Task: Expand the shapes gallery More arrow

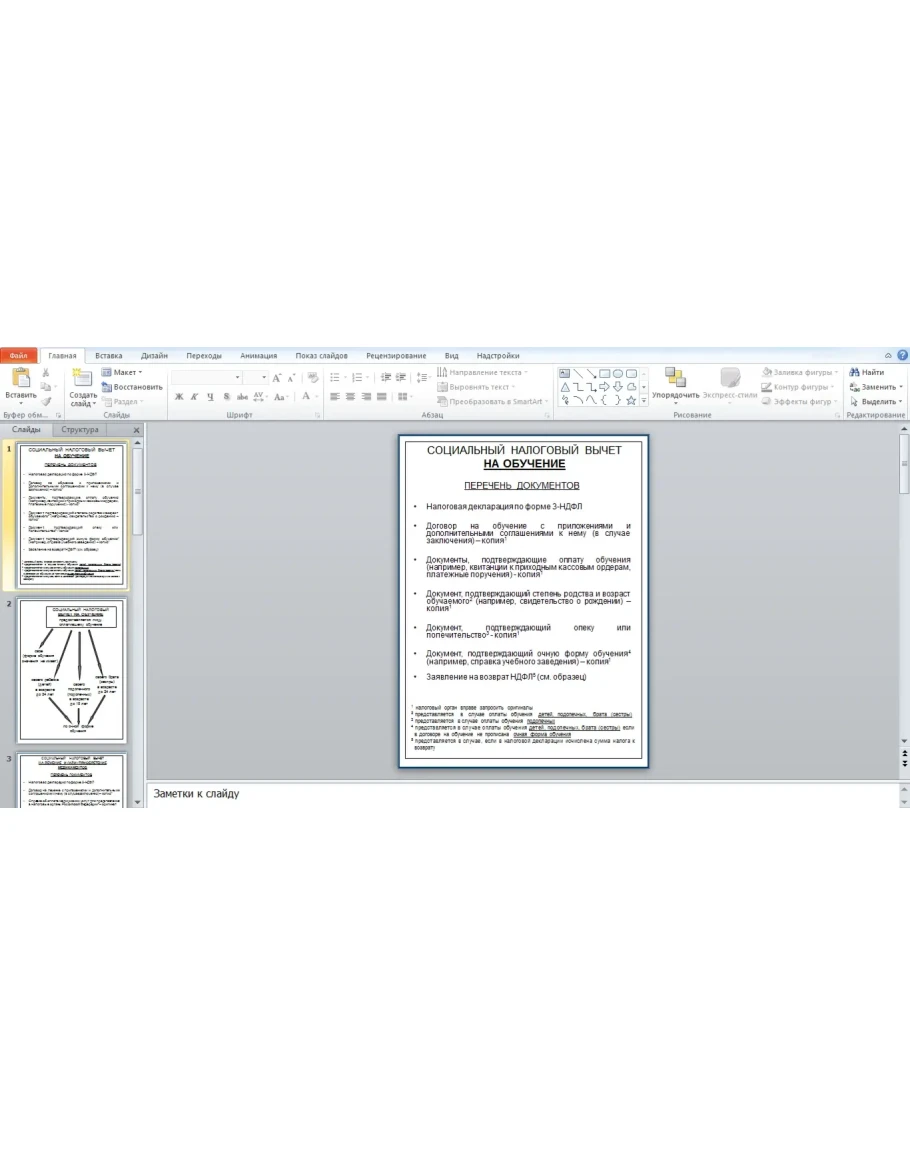Action: 644,400
